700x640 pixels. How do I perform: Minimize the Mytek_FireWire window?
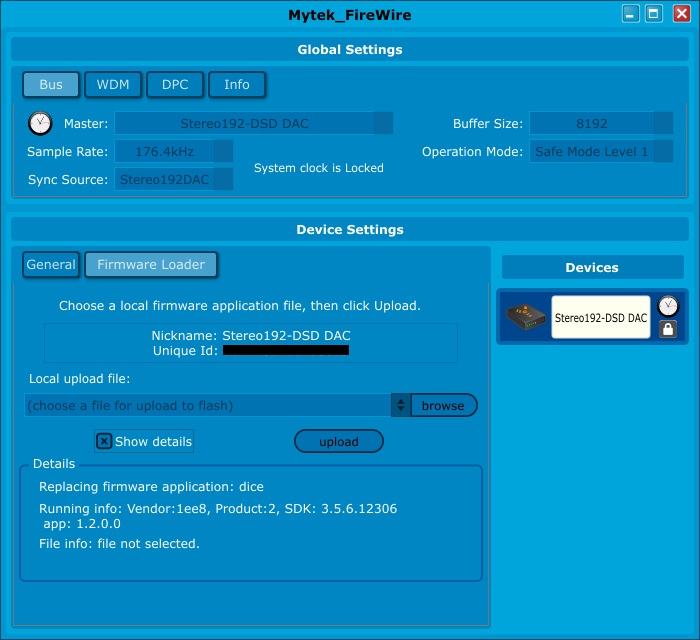click(x=631, y=14)
